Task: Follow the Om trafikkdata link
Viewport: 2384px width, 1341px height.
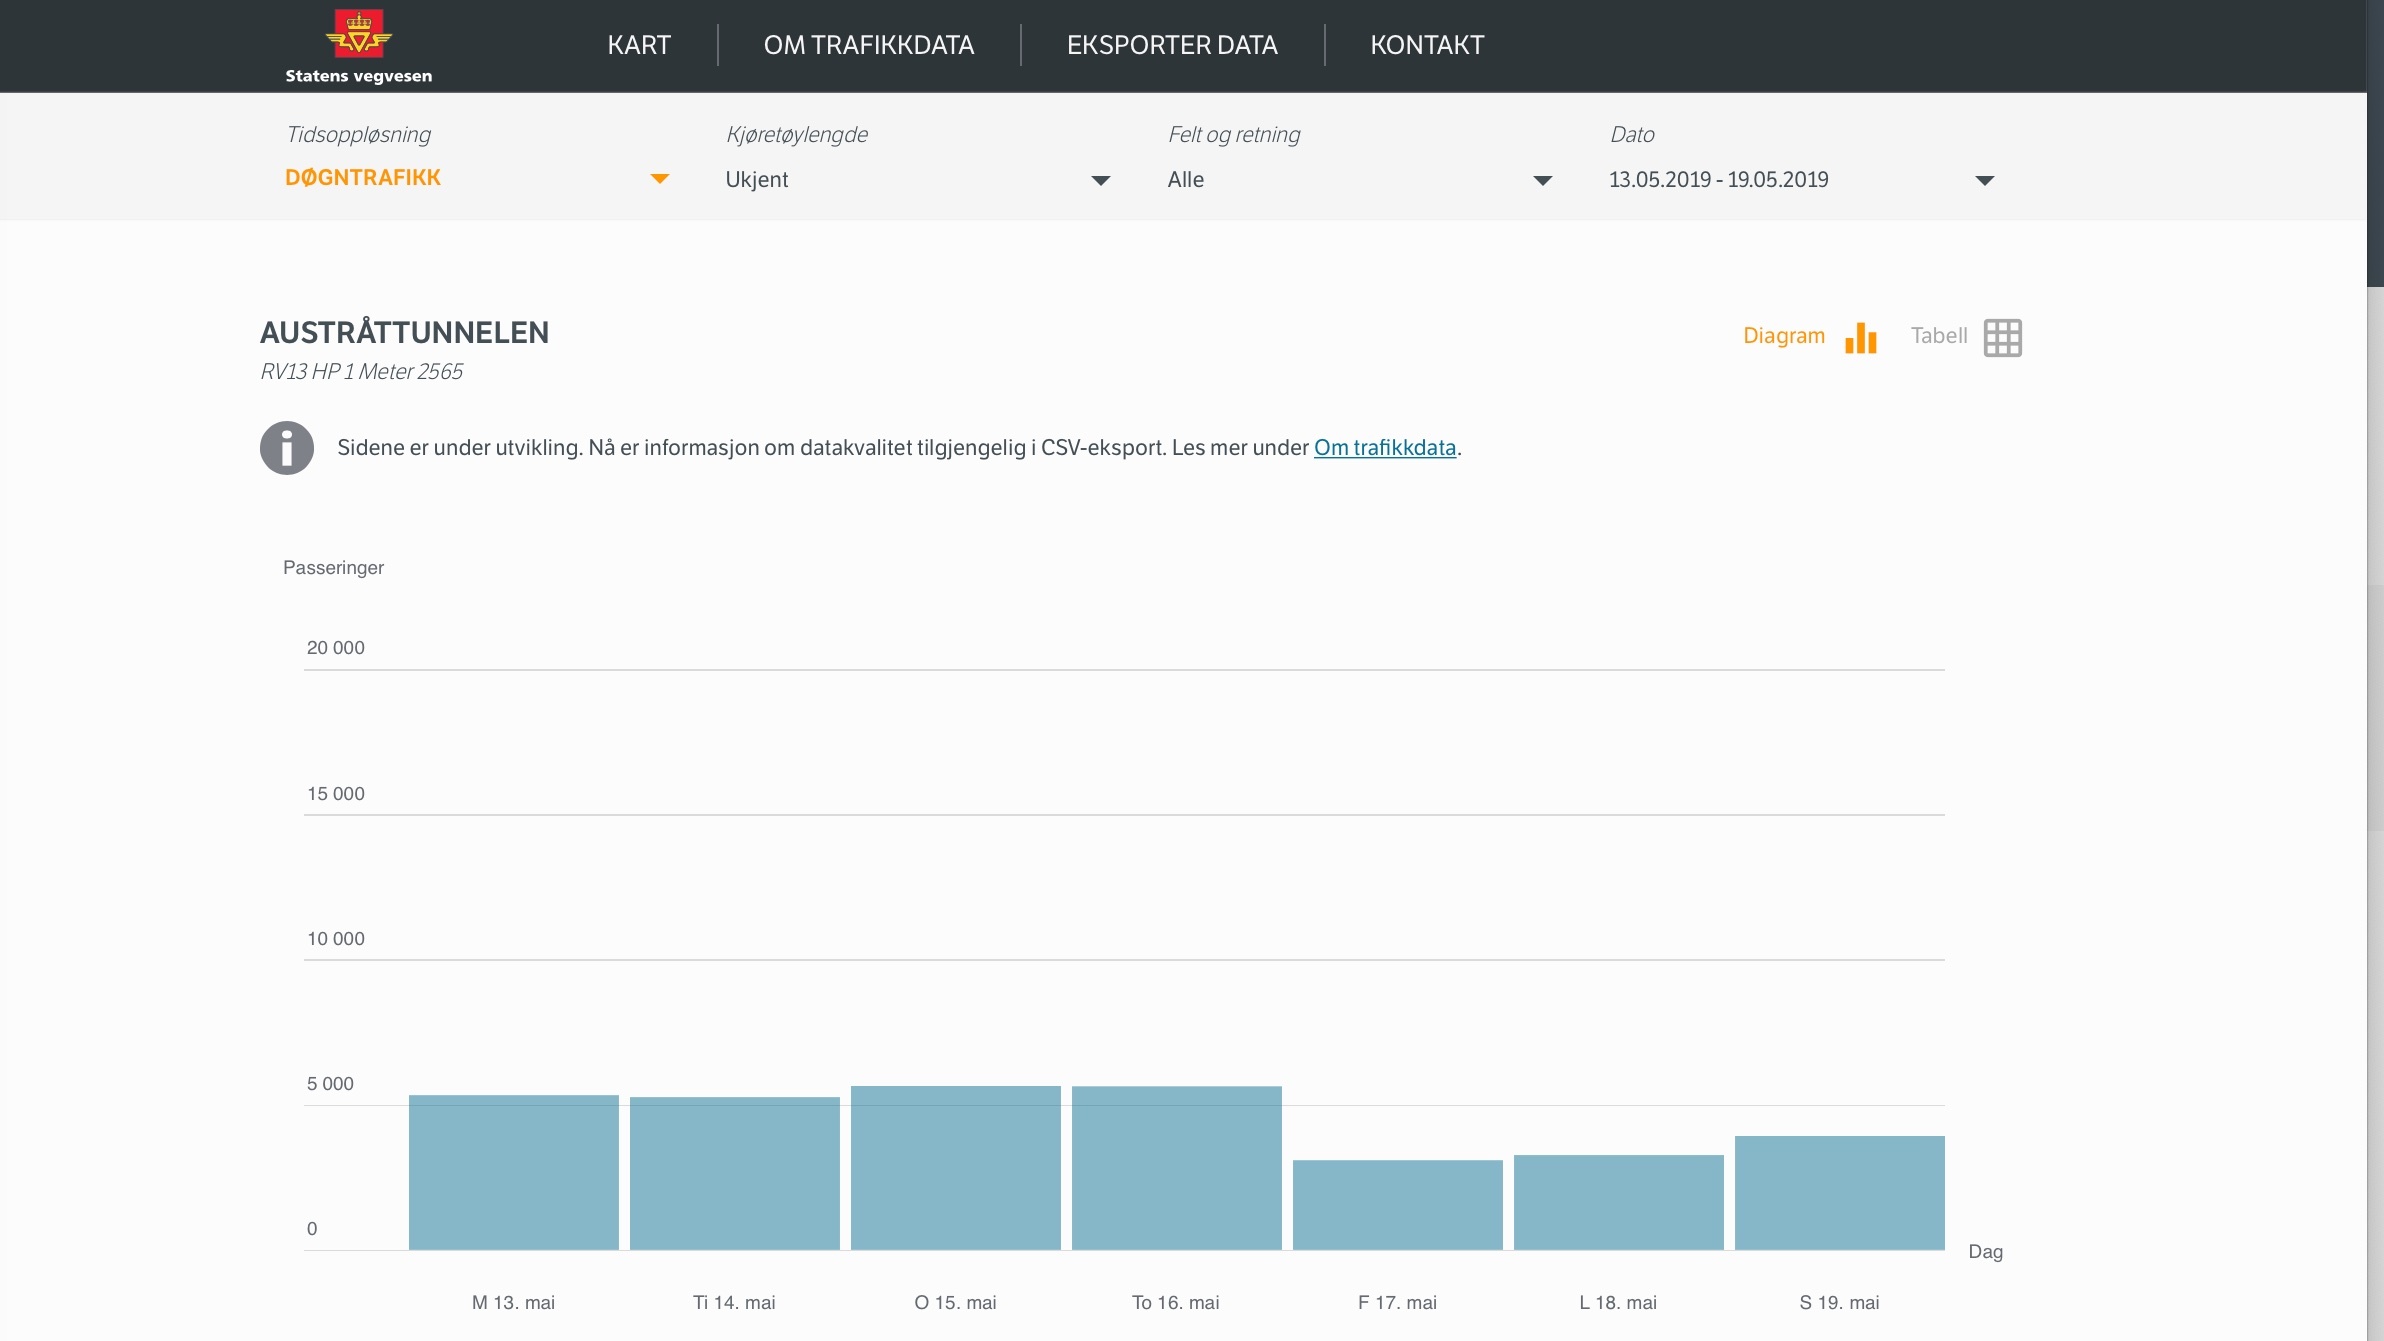Action: tap(1384, 448)
